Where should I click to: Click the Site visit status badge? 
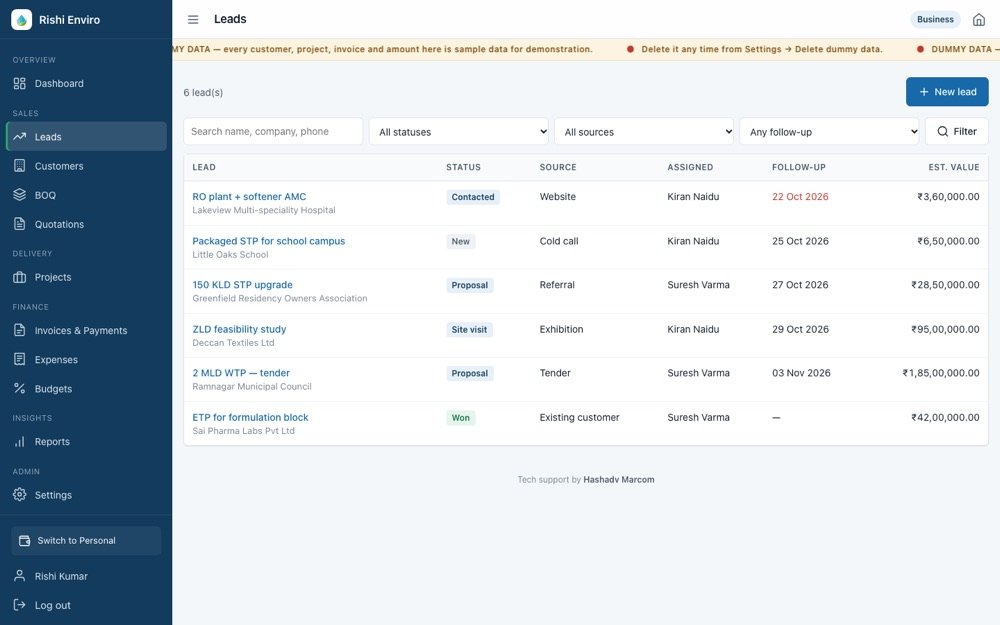469,330
